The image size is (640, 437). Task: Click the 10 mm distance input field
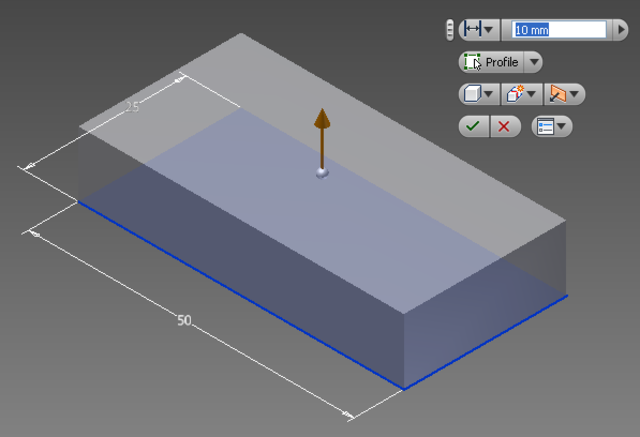coord(559,30)
